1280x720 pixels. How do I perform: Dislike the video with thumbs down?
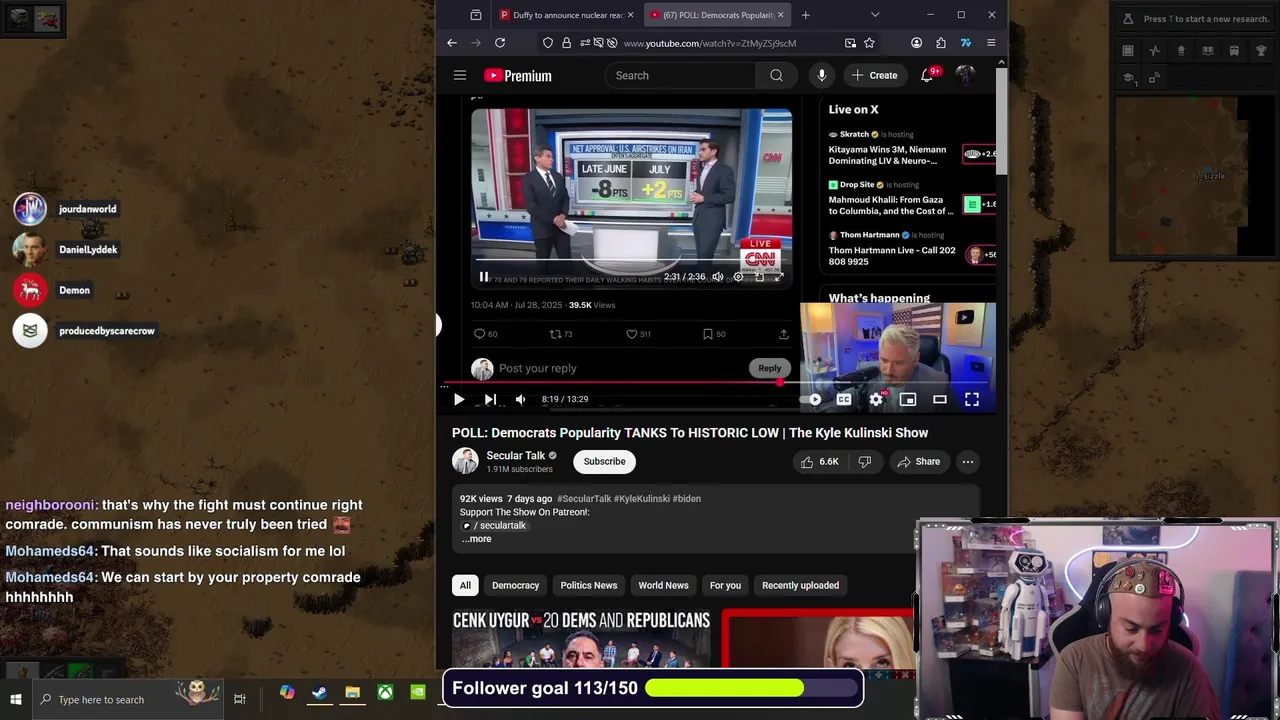pos(865,462)
